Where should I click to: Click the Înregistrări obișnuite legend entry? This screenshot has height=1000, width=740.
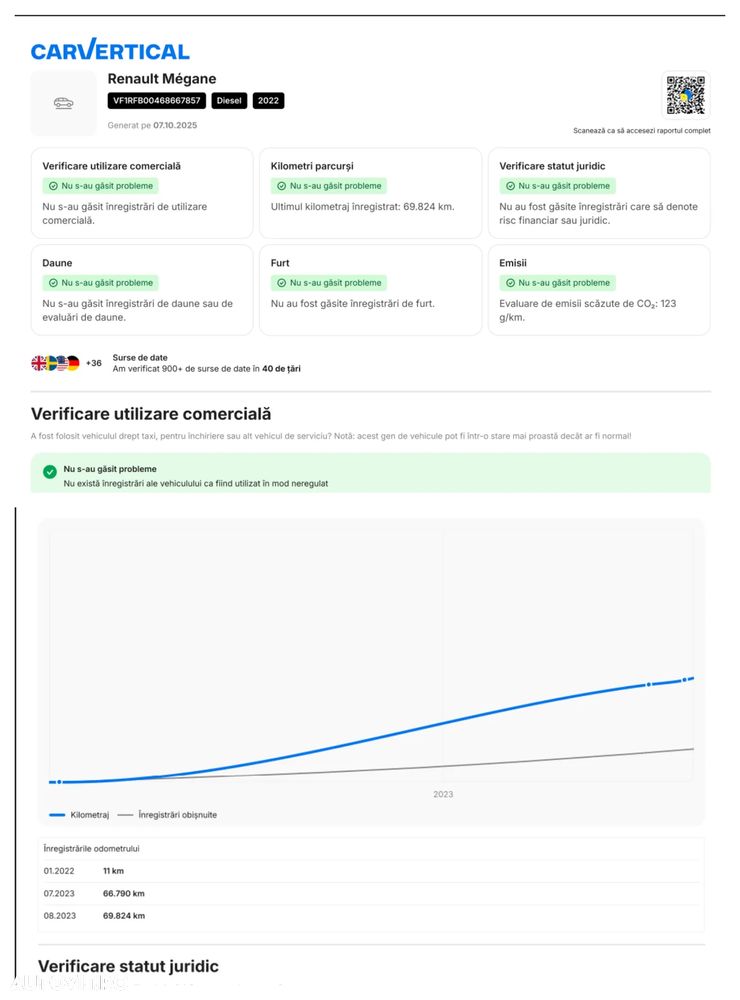point(168,815)
